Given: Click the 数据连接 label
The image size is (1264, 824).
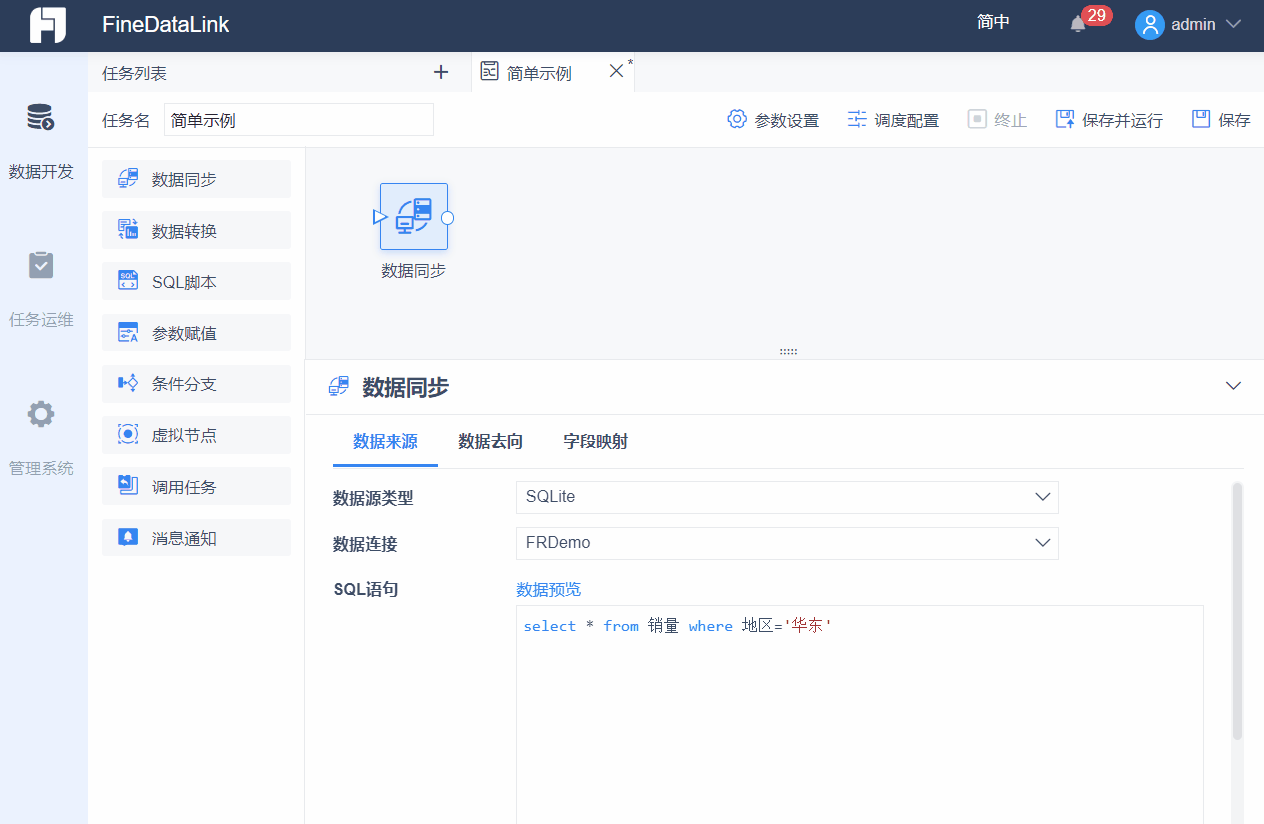Looking at the screenshot, I should tap(365, 544).
